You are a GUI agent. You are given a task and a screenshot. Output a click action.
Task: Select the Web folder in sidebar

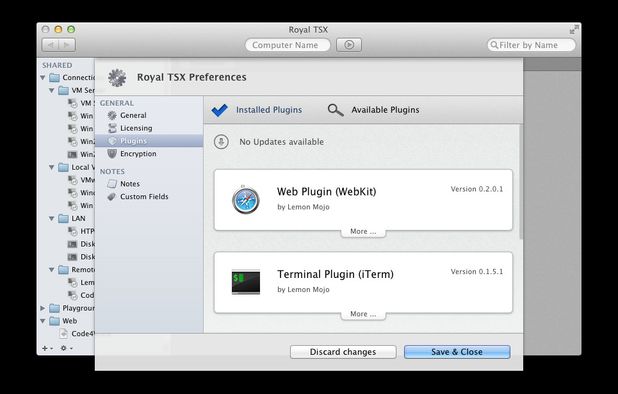pyautogui.click(x=63, y=321)
